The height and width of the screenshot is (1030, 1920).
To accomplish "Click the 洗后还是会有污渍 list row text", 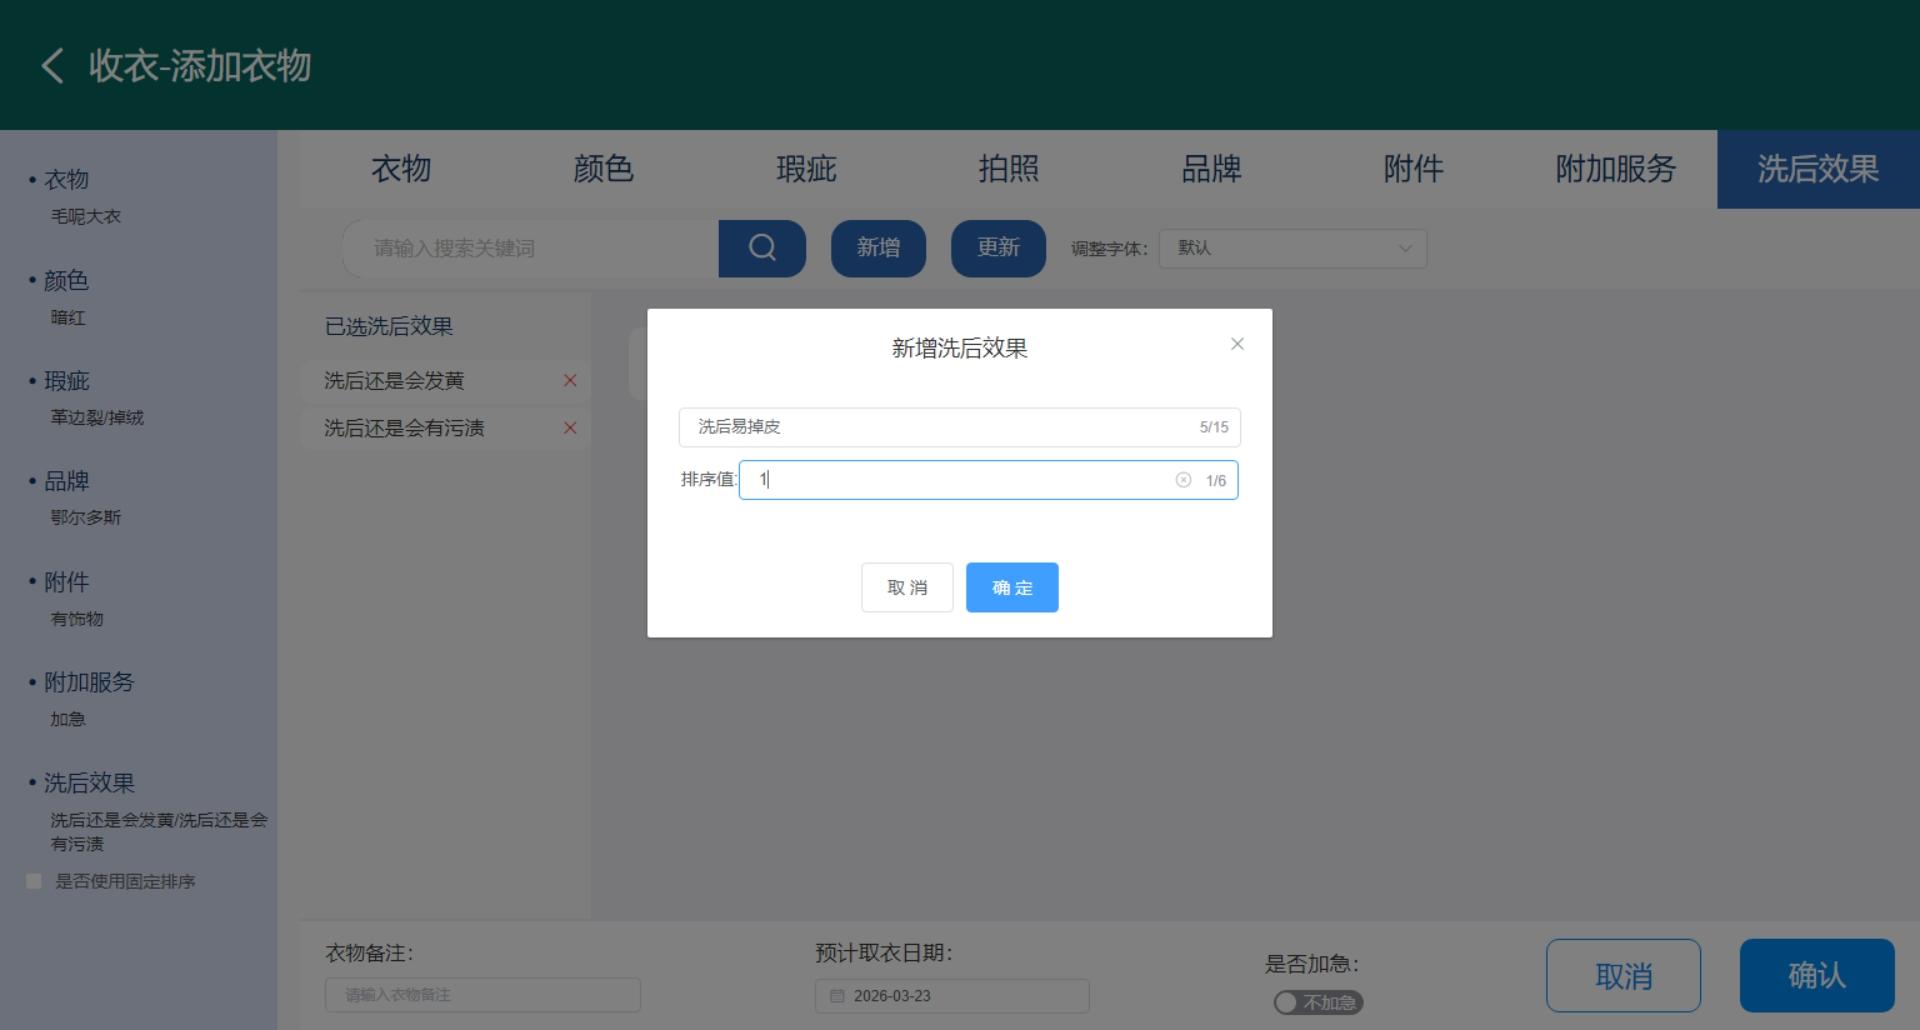I will [x=404, y=428].
